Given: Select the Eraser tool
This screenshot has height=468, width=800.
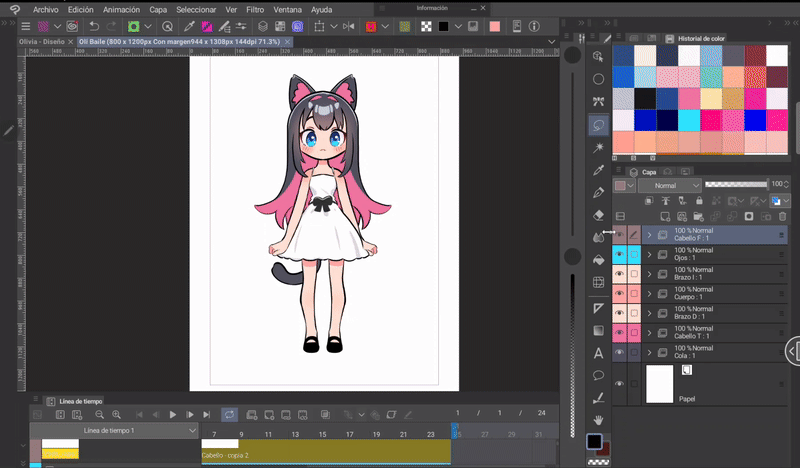Looking at the screenshot, I should (598, 214).
